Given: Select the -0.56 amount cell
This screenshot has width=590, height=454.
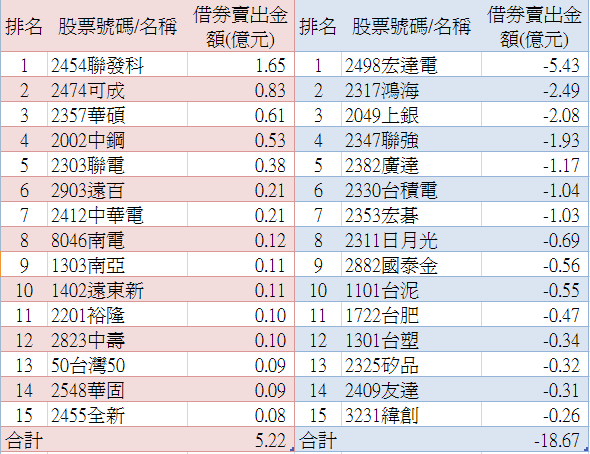Looking at the screenshot, I should pos(535,265).
